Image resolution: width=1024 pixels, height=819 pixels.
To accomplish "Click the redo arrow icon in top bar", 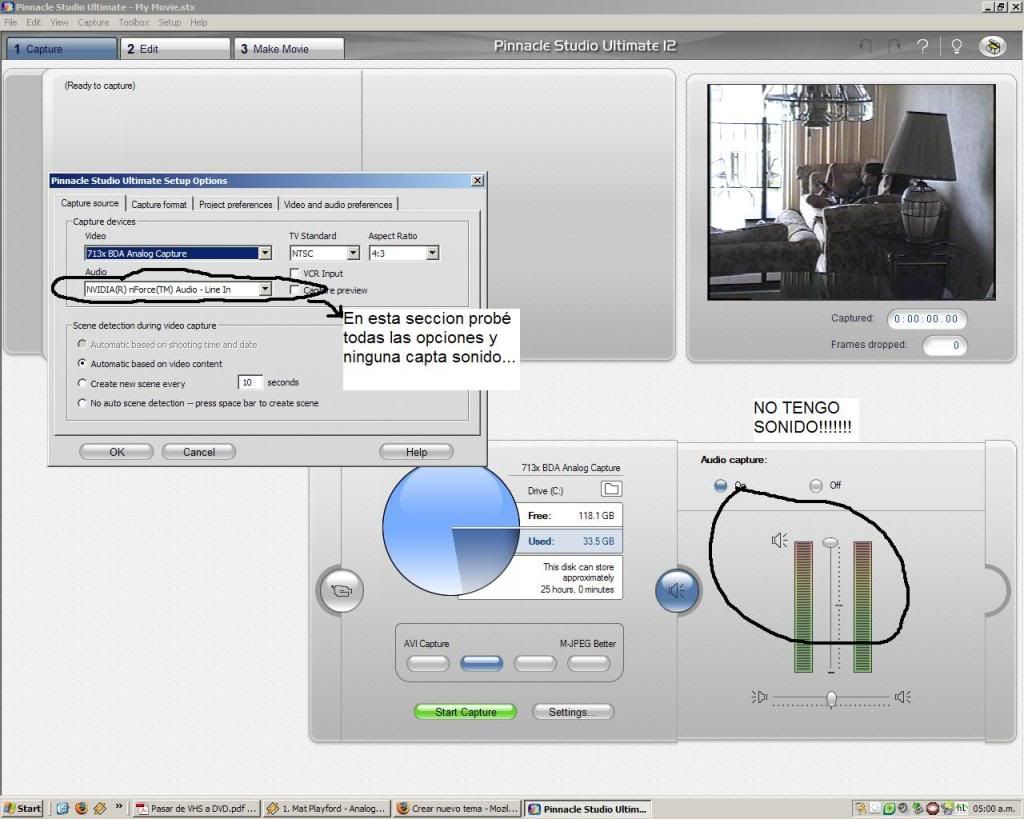I will (894, 46).
